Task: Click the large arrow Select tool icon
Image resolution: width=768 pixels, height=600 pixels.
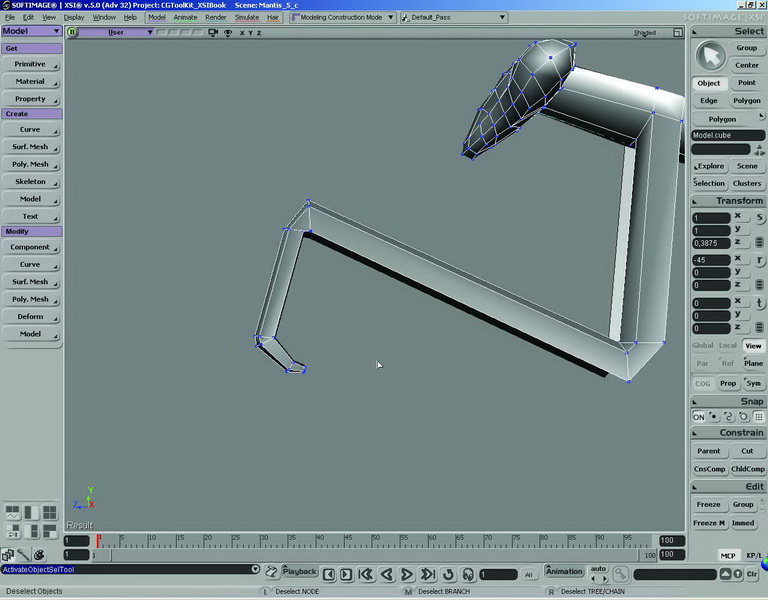Action: click(710, 56)
